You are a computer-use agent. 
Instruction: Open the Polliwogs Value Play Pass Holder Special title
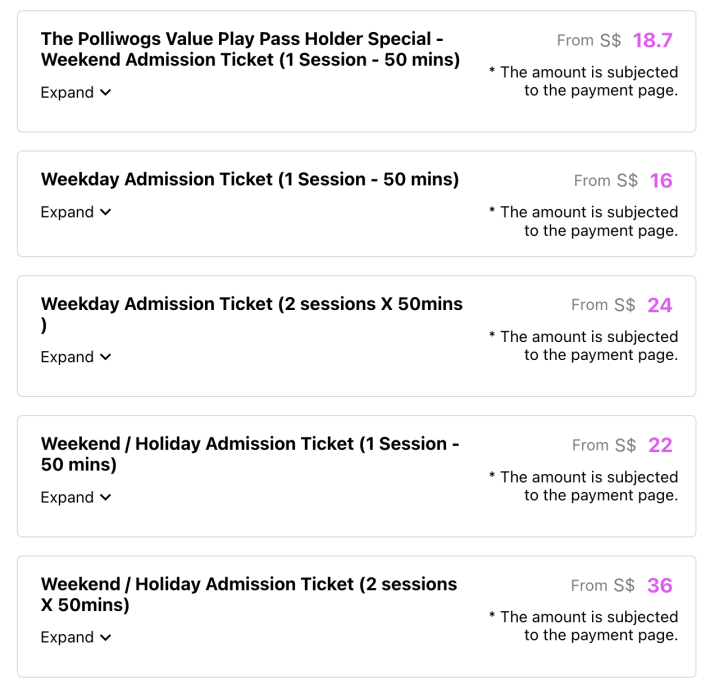pos(250,49)
